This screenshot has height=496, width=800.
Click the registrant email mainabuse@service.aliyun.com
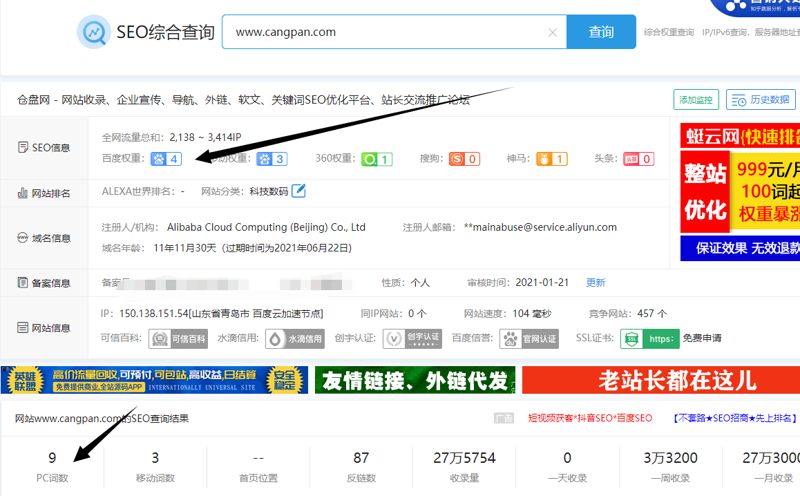point(540,227)
